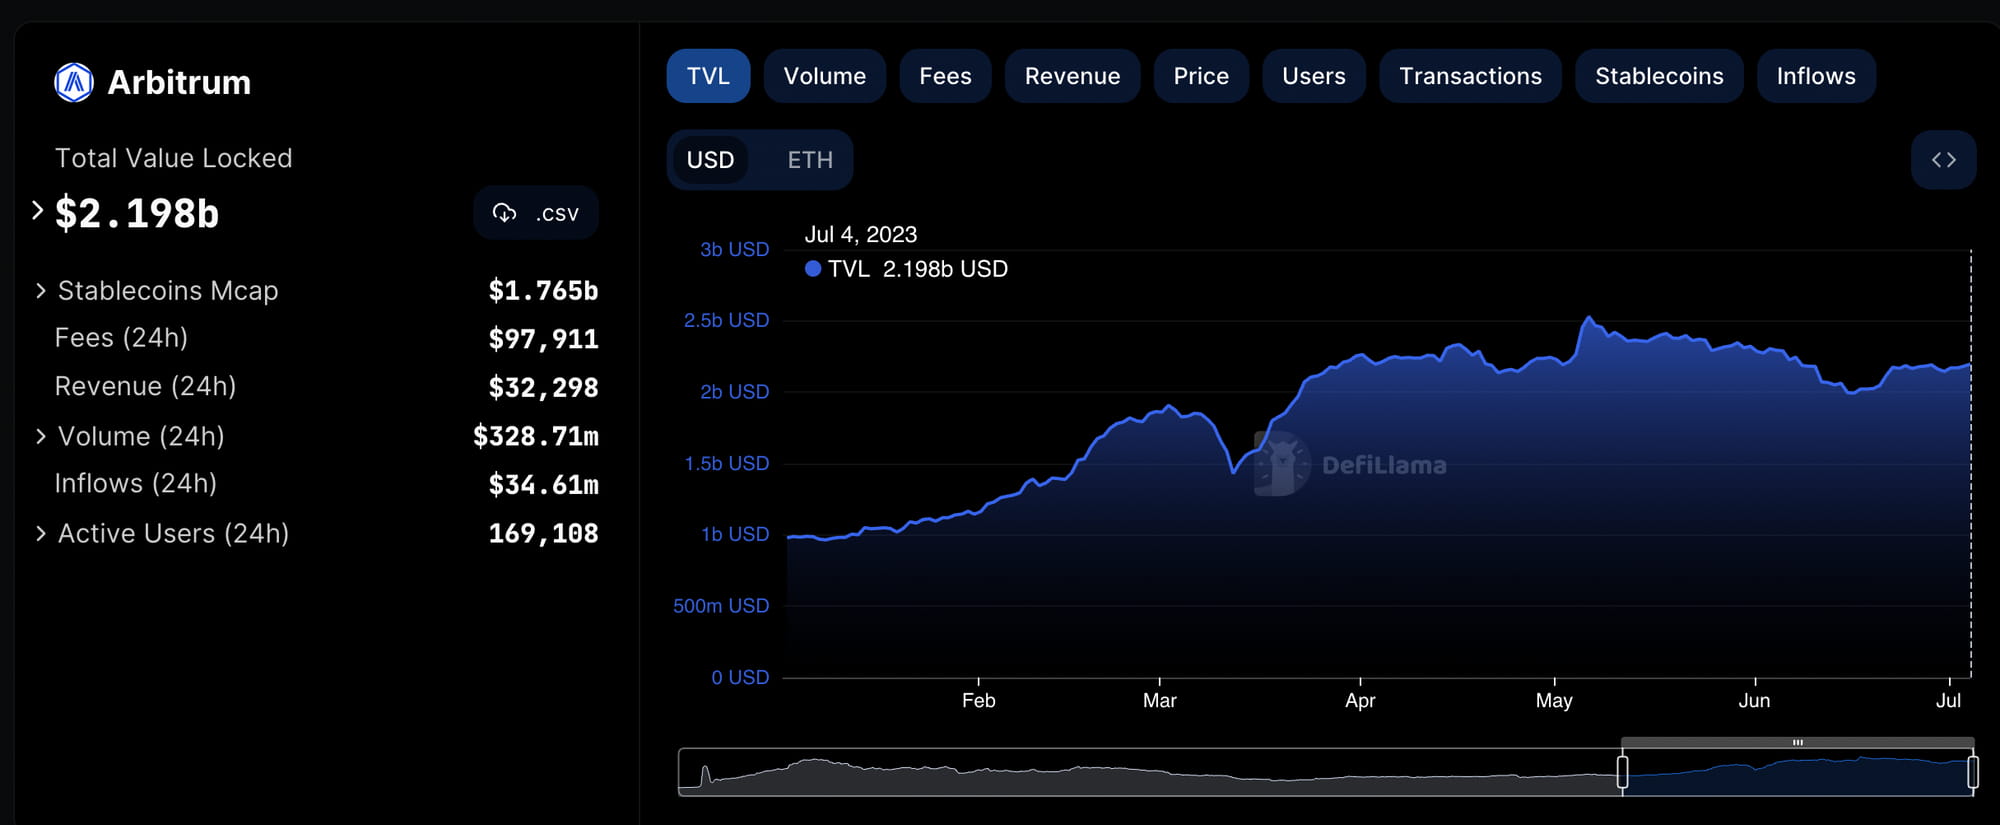Set chart denomination to ETH

point(810,160)
